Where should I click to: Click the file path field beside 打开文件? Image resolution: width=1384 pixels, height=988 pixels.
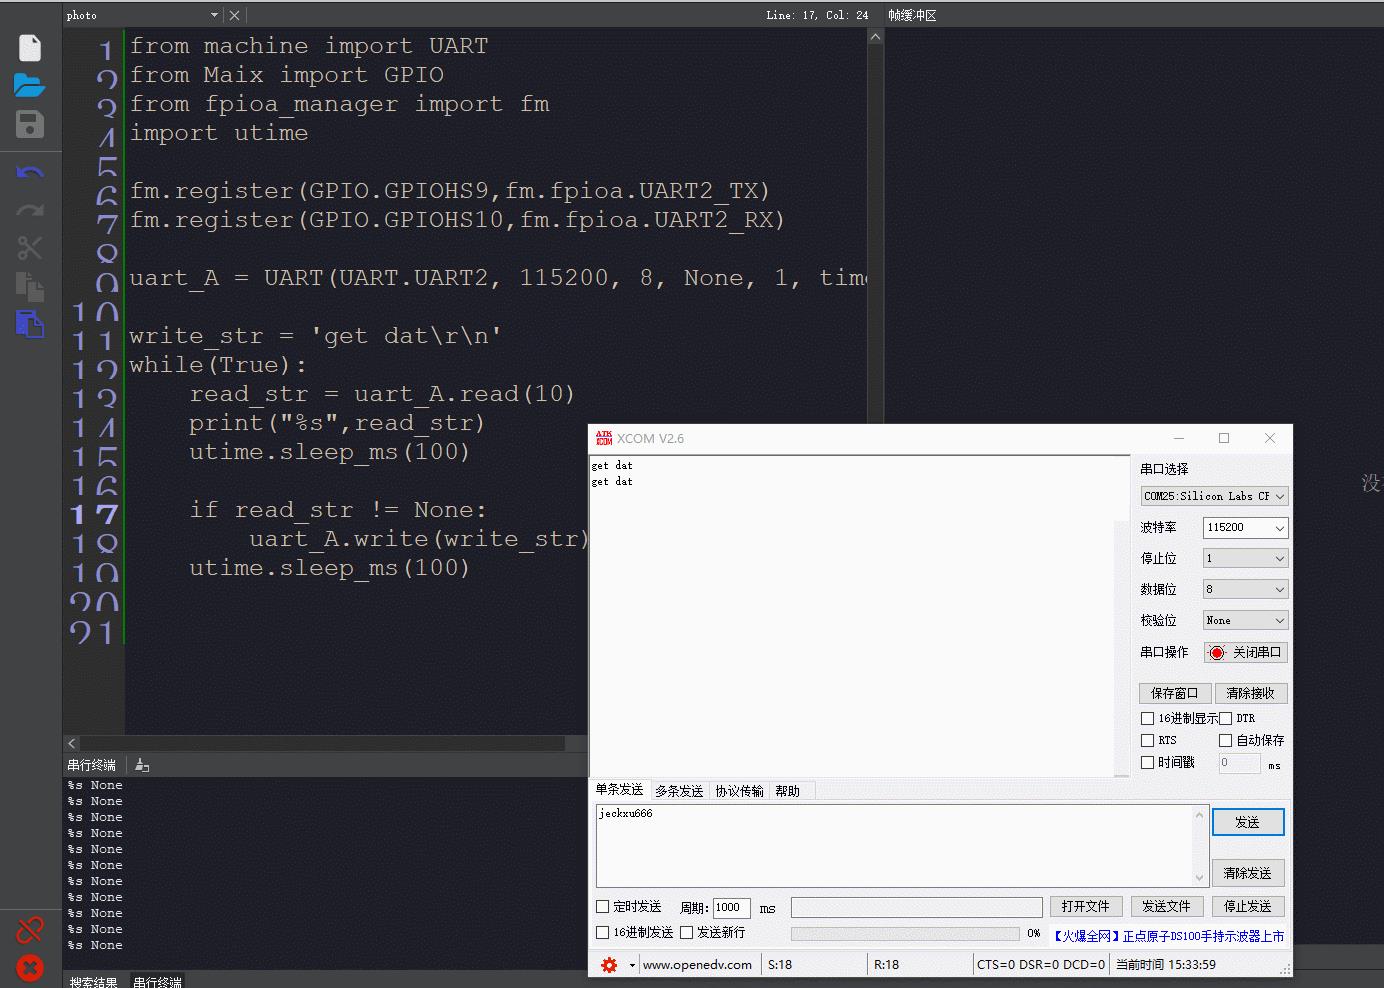point(917,907)
